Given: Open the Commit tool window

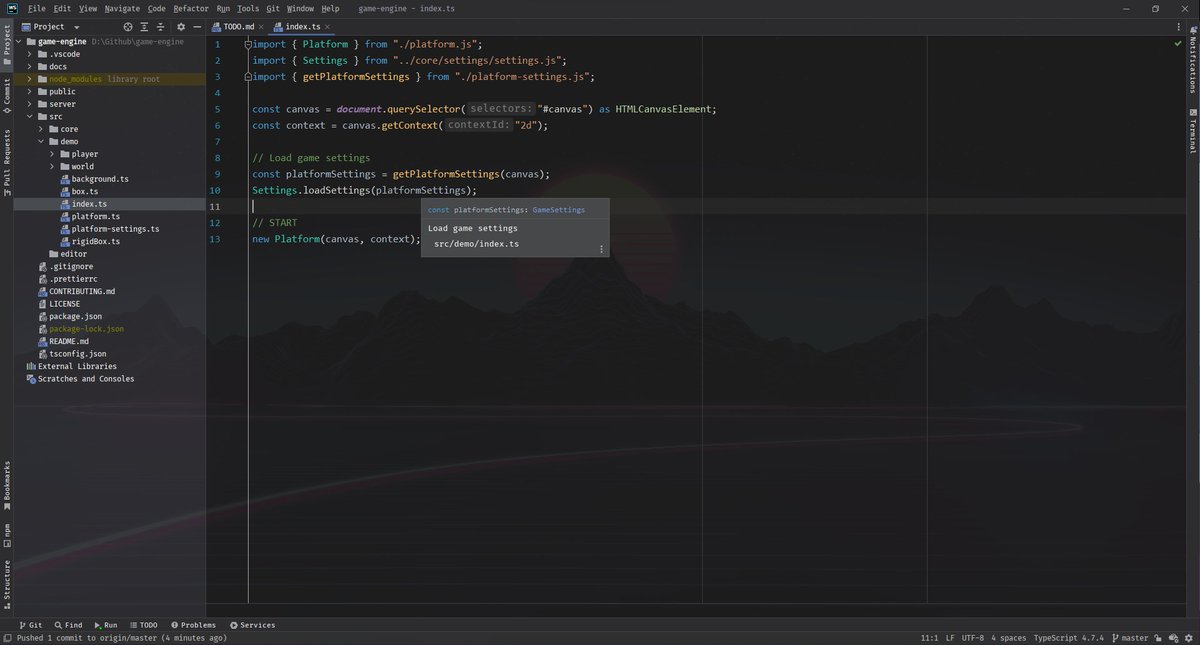Looking at the screenshot, I should [x=6, y=96].
